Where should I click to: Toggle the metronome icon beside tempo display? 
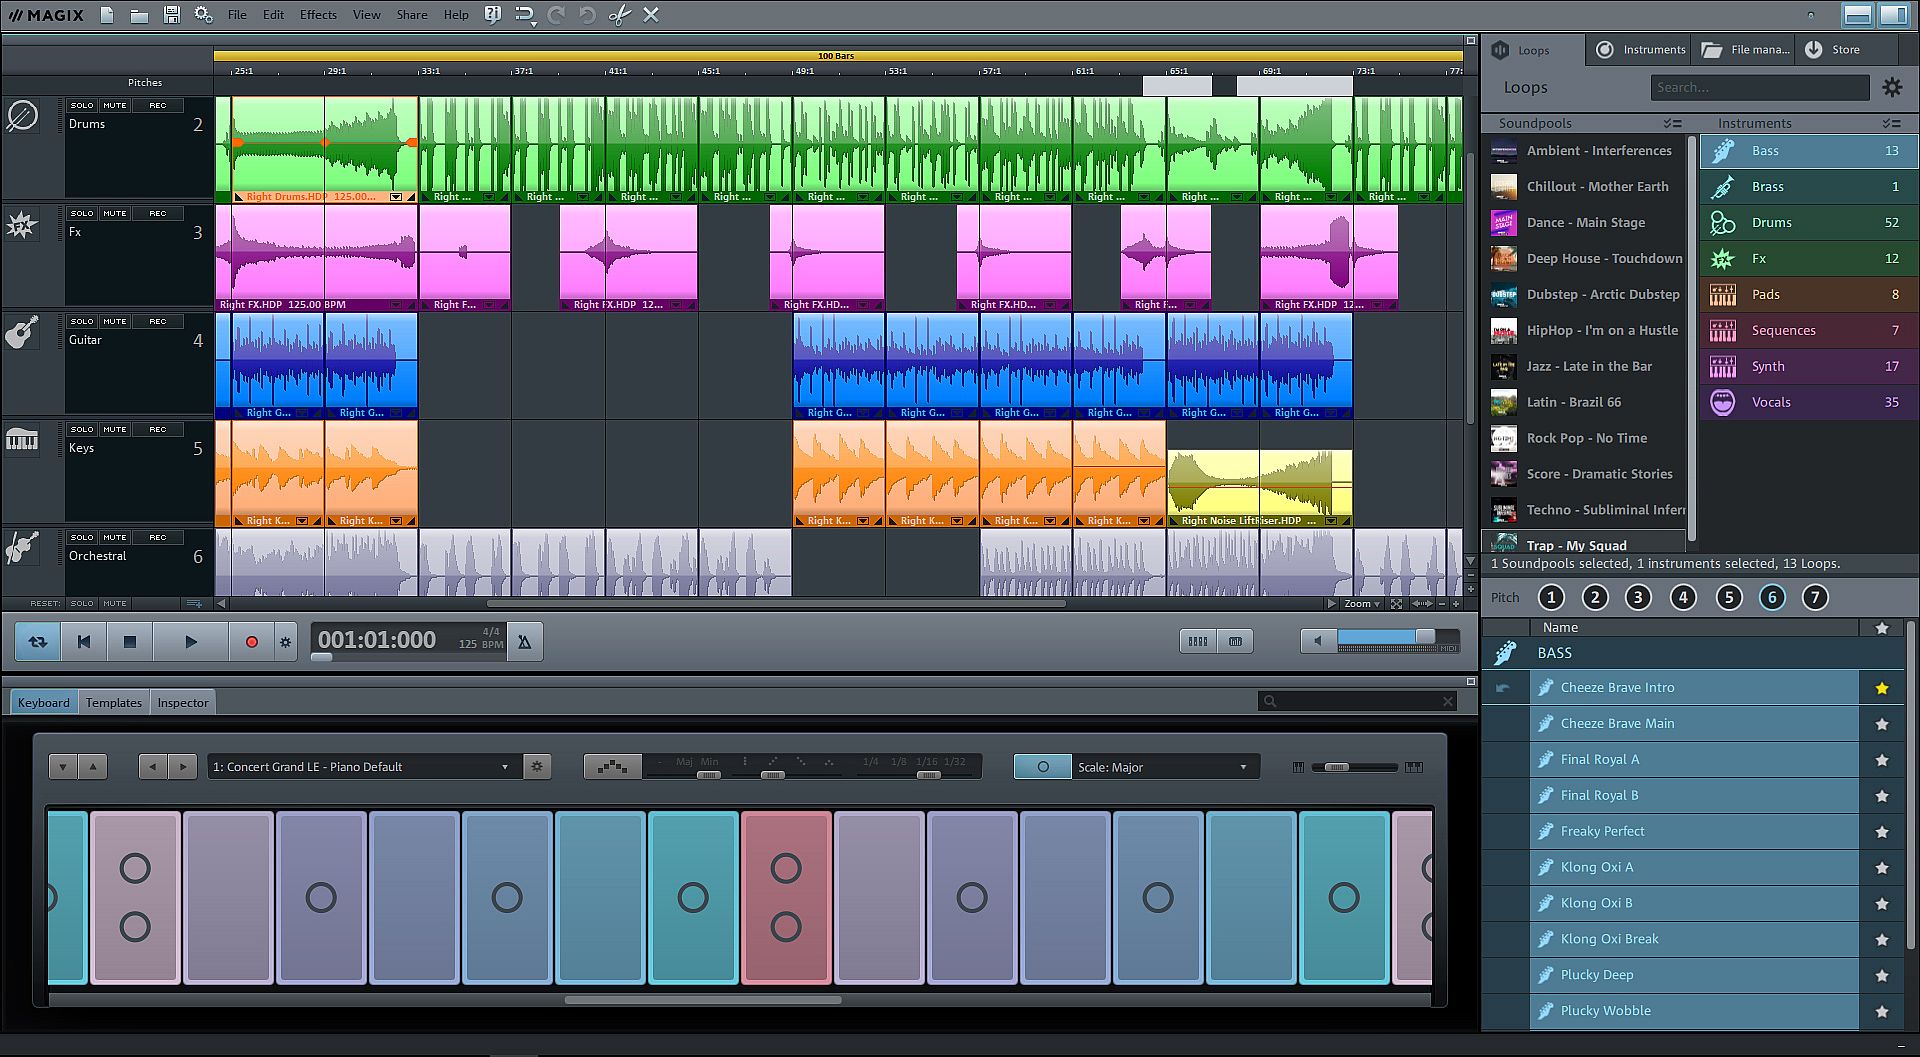[x=524, y=642]
